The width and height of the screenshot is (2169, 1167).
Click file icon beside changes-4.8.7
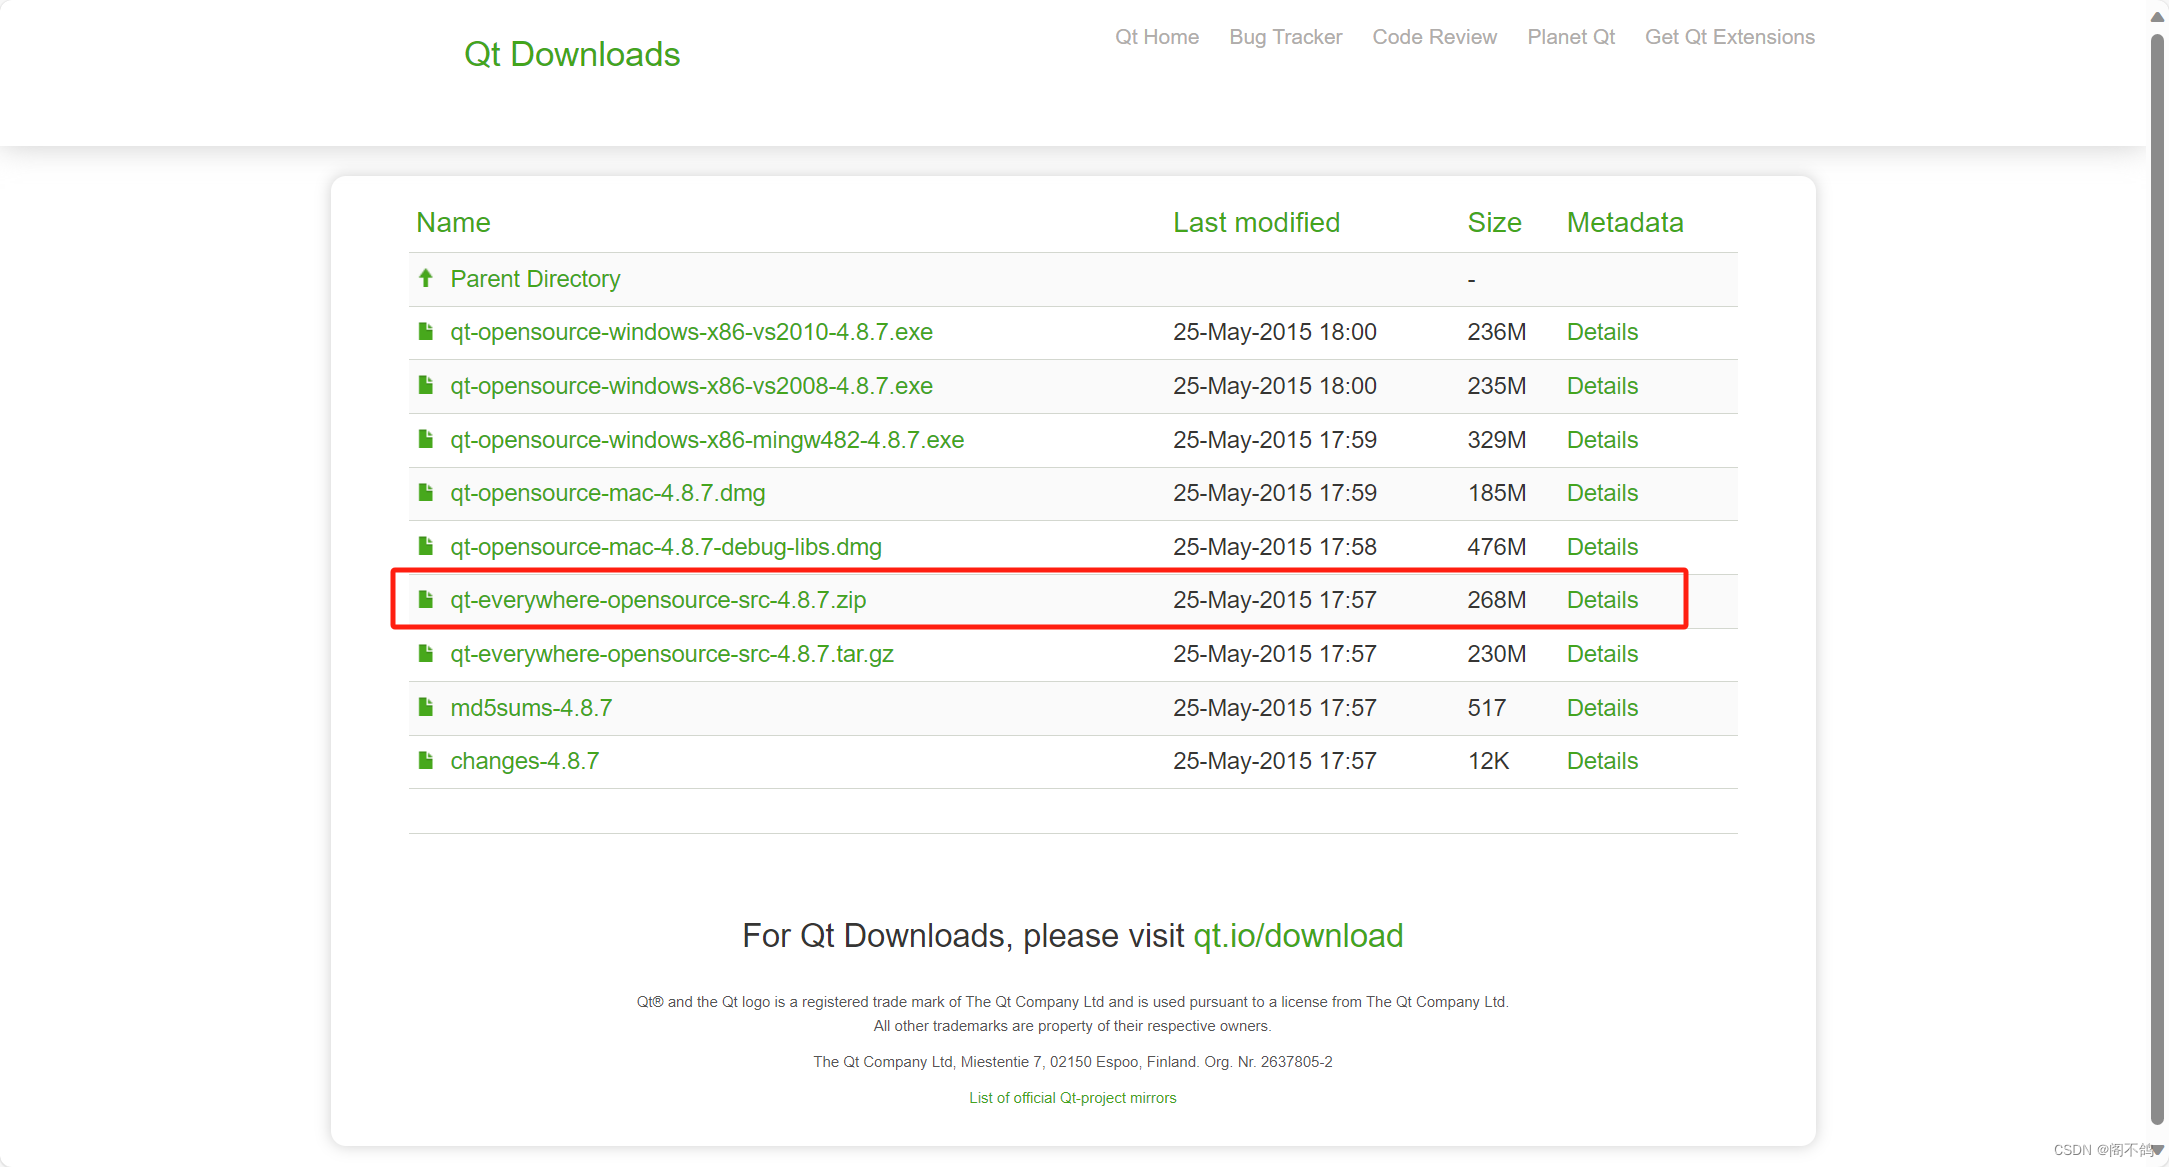click(x=426, y=760)
